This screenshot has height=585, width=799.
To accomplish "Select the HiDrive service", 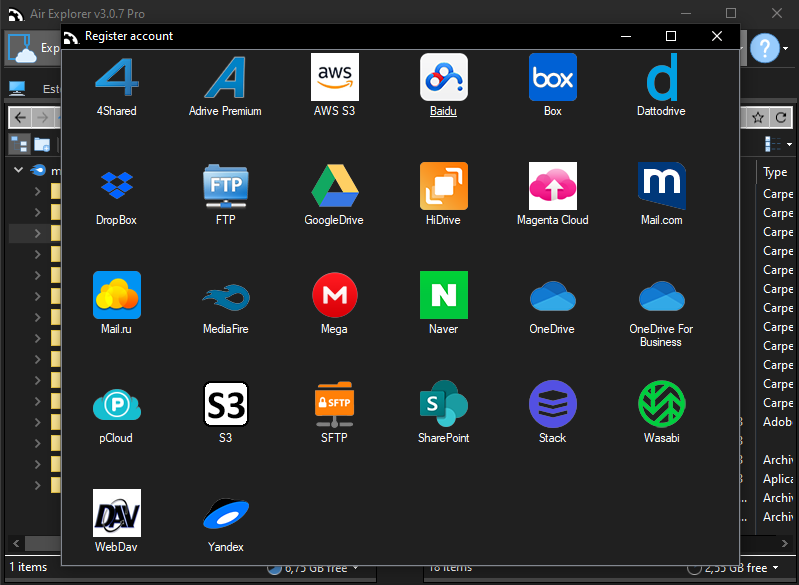I will pos(443,195).
